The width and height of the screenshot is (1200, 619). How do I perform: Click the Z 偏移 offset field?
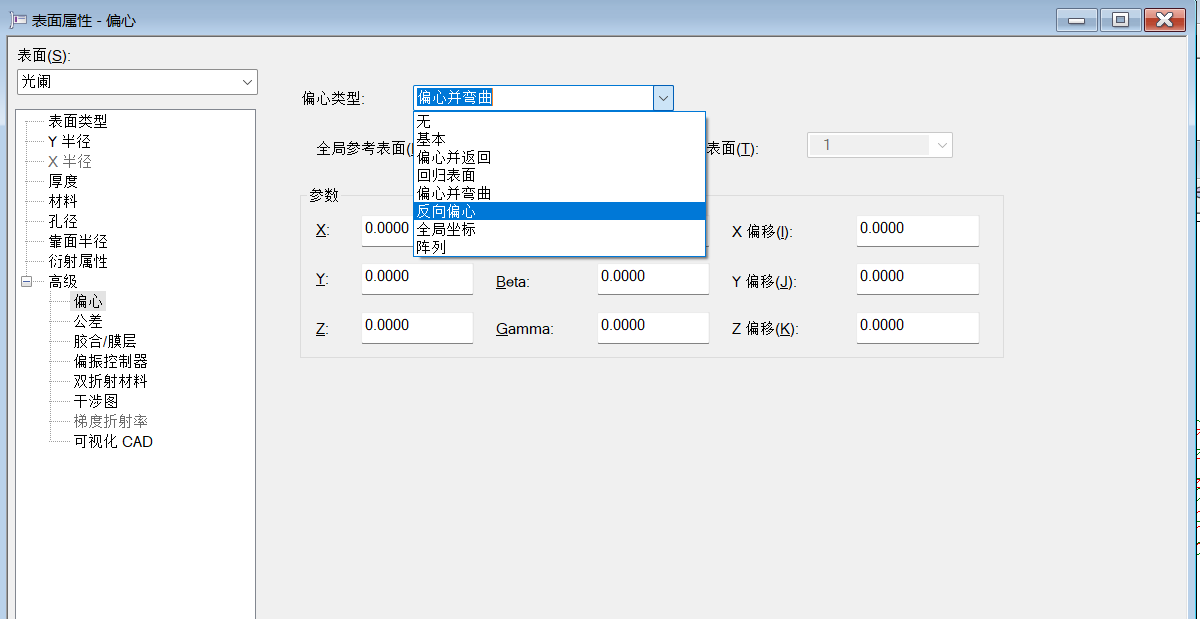(916, 327)
